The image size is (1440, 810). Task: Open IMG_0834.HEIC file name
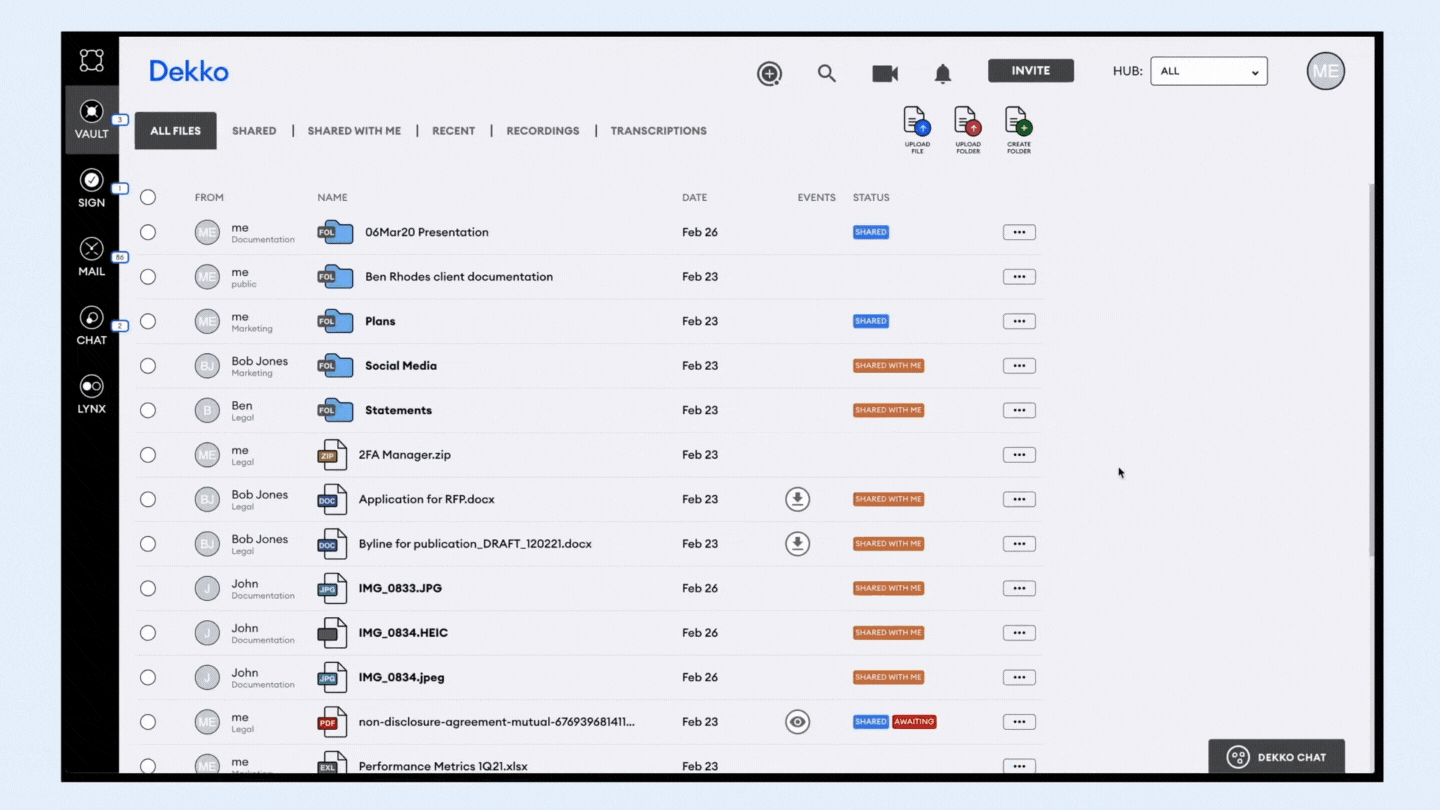403,633
